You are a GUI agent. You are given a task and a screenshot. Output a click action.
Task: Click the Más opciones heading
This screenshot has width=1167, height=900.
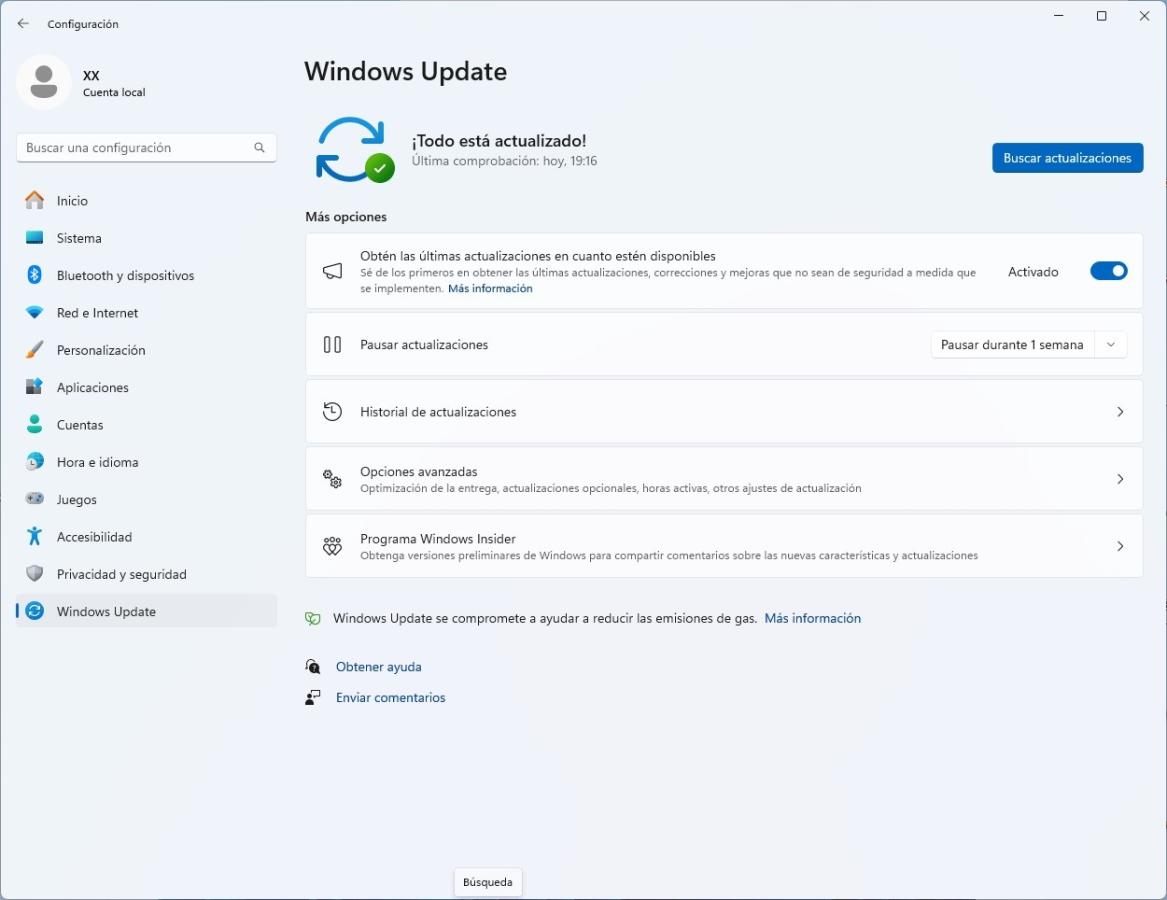[x=346, y=217]
